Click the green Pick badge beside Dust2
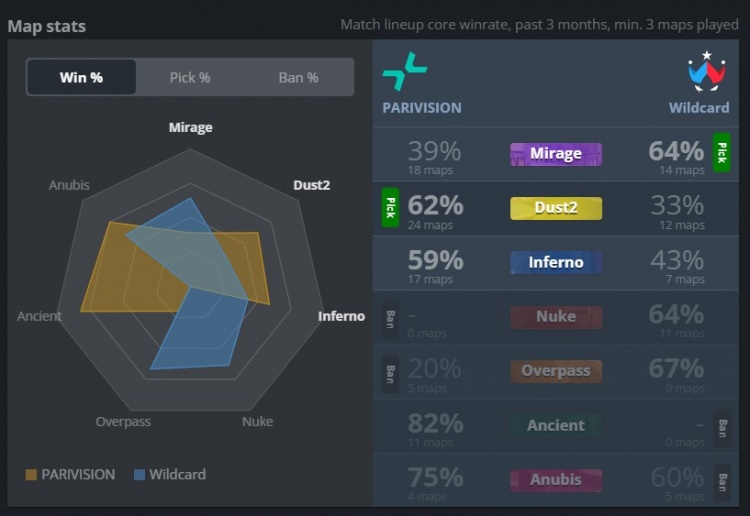750x516 pixels. tap(390, 207)
